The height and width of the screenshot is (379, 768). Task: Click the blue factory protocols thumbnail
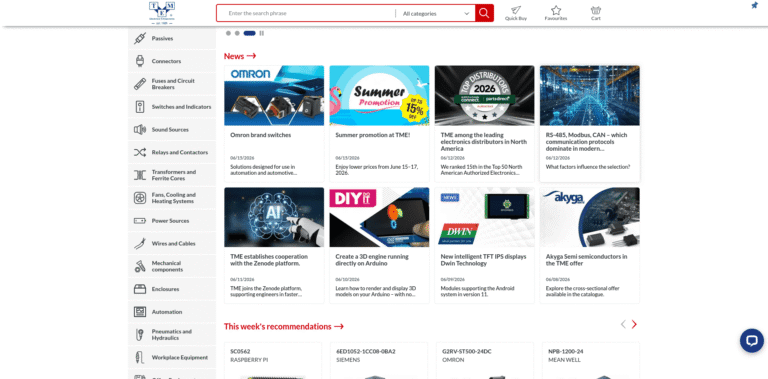coord(590,95)
